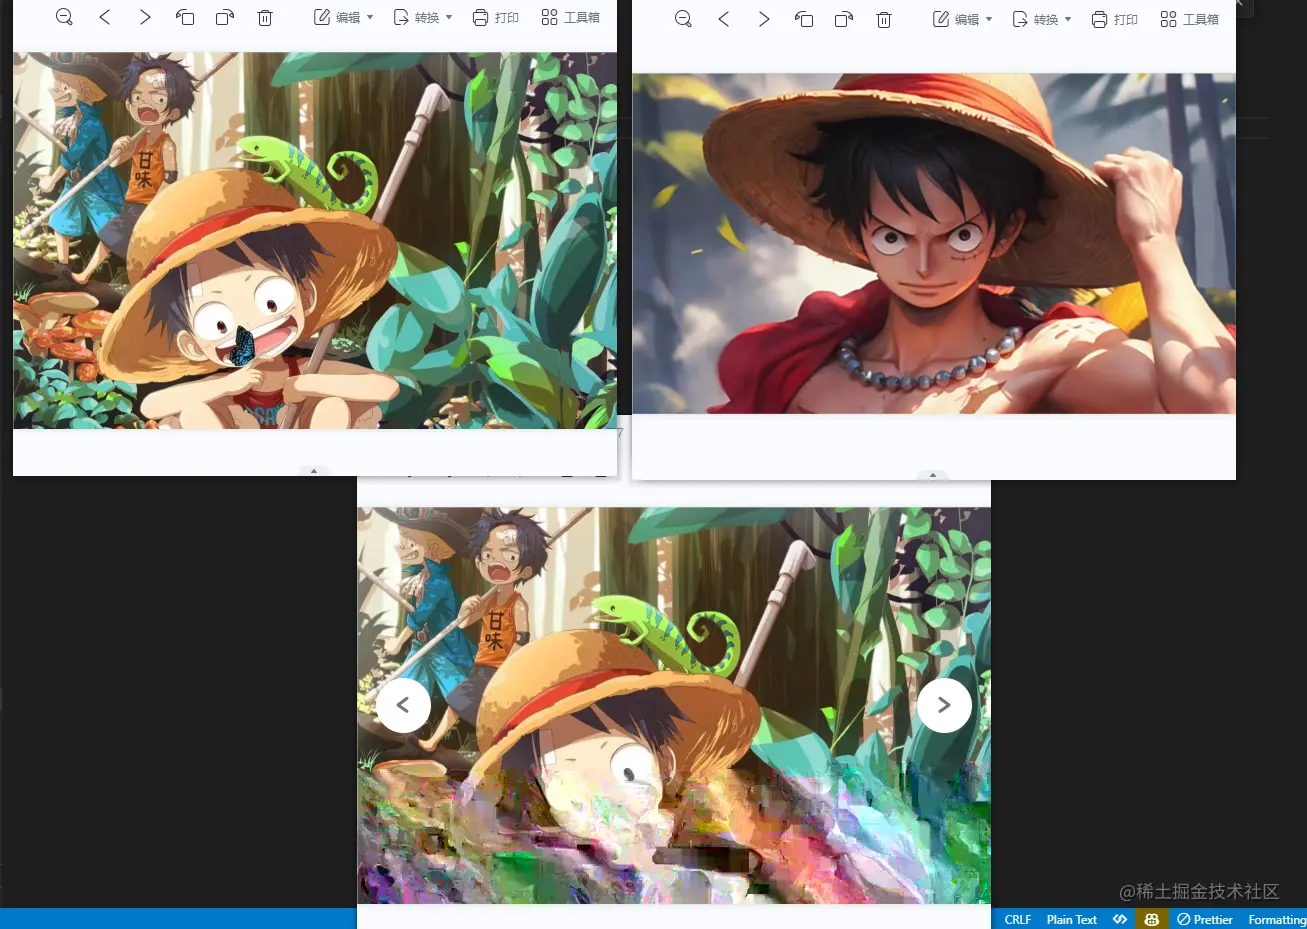
Task: Click 打印 in the right viewer toolbar
Action: click(1114, 19)
